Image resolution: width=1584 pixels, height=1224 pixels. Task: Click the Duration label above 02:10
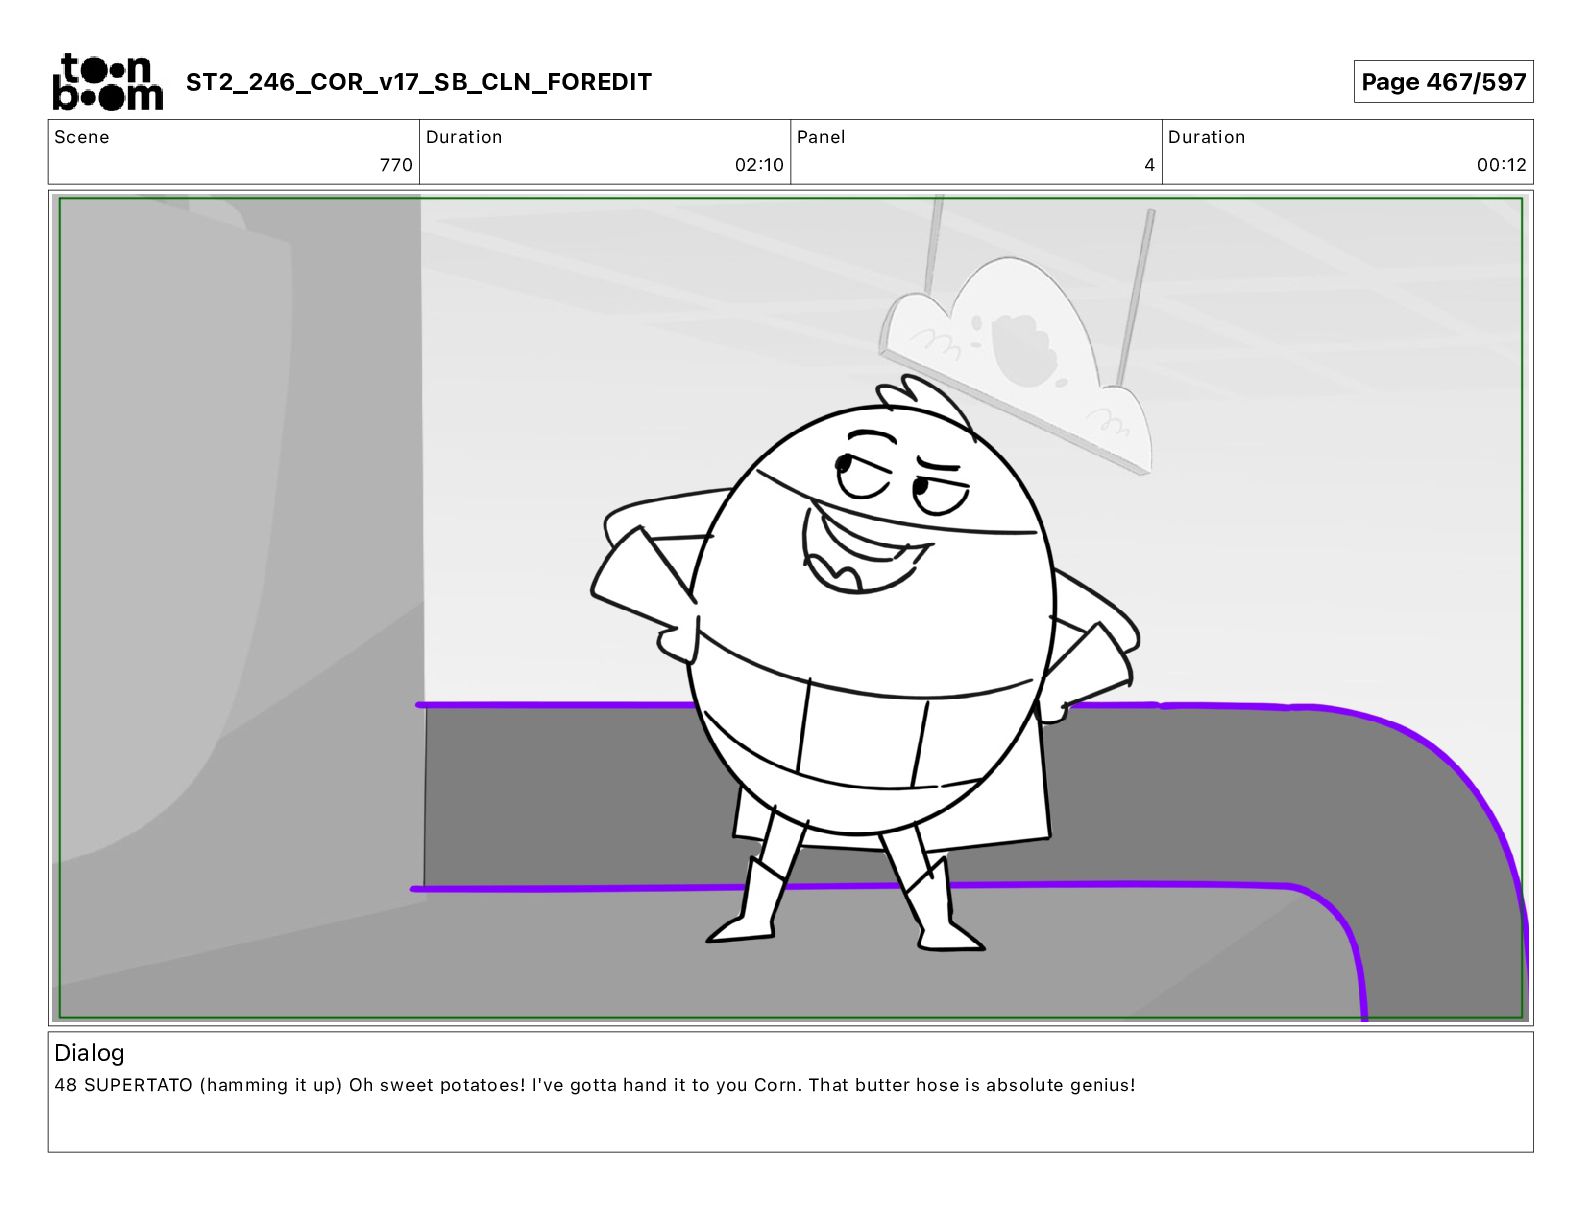(x=464, y=137)
